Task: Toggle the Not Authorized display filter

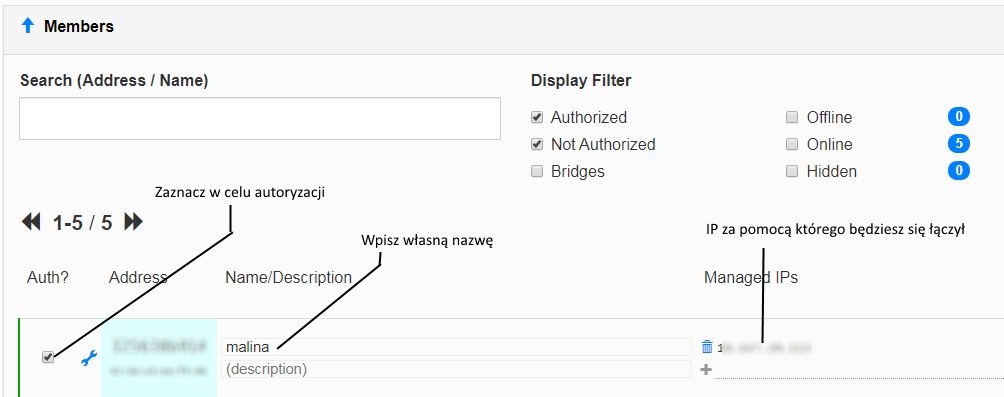Action: tap(537, 144)
